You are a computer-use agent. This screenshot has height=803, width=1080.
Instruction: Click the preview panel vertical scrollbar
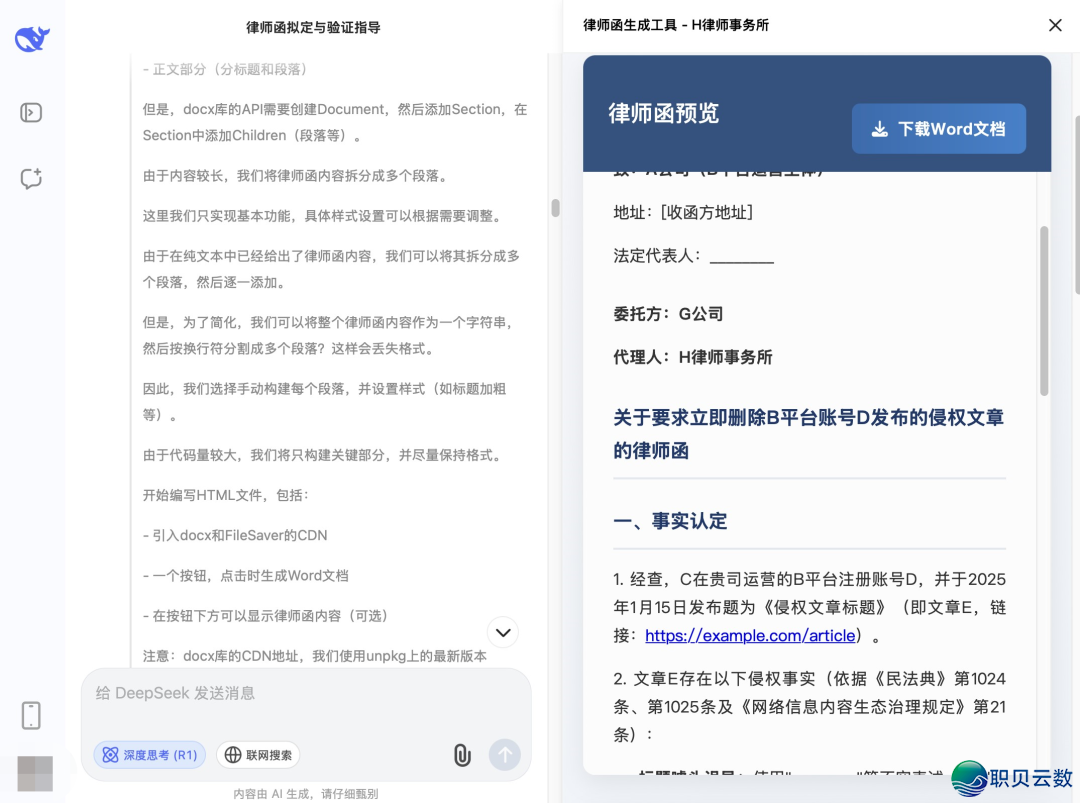point(1044,310)
